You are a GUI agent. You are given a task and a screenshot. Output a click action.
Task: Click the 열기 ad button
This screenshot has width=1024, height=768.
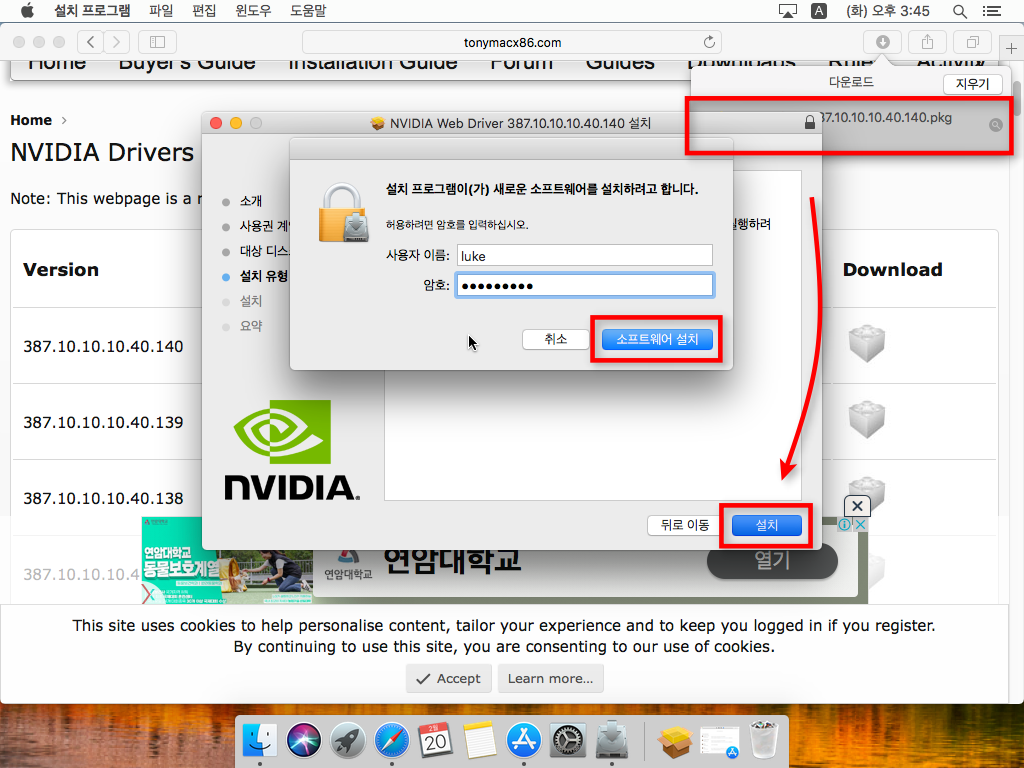772,560
